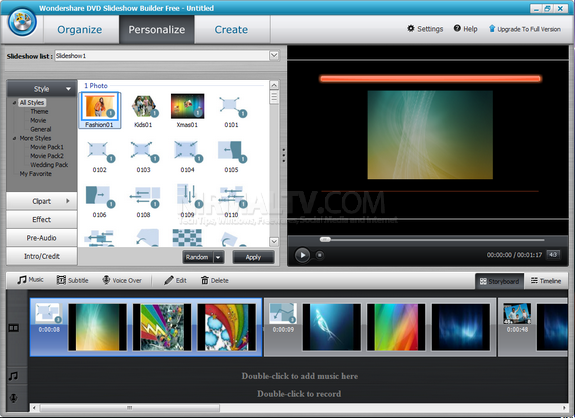Open the Random button dropdown arrow

click(219, 257)
